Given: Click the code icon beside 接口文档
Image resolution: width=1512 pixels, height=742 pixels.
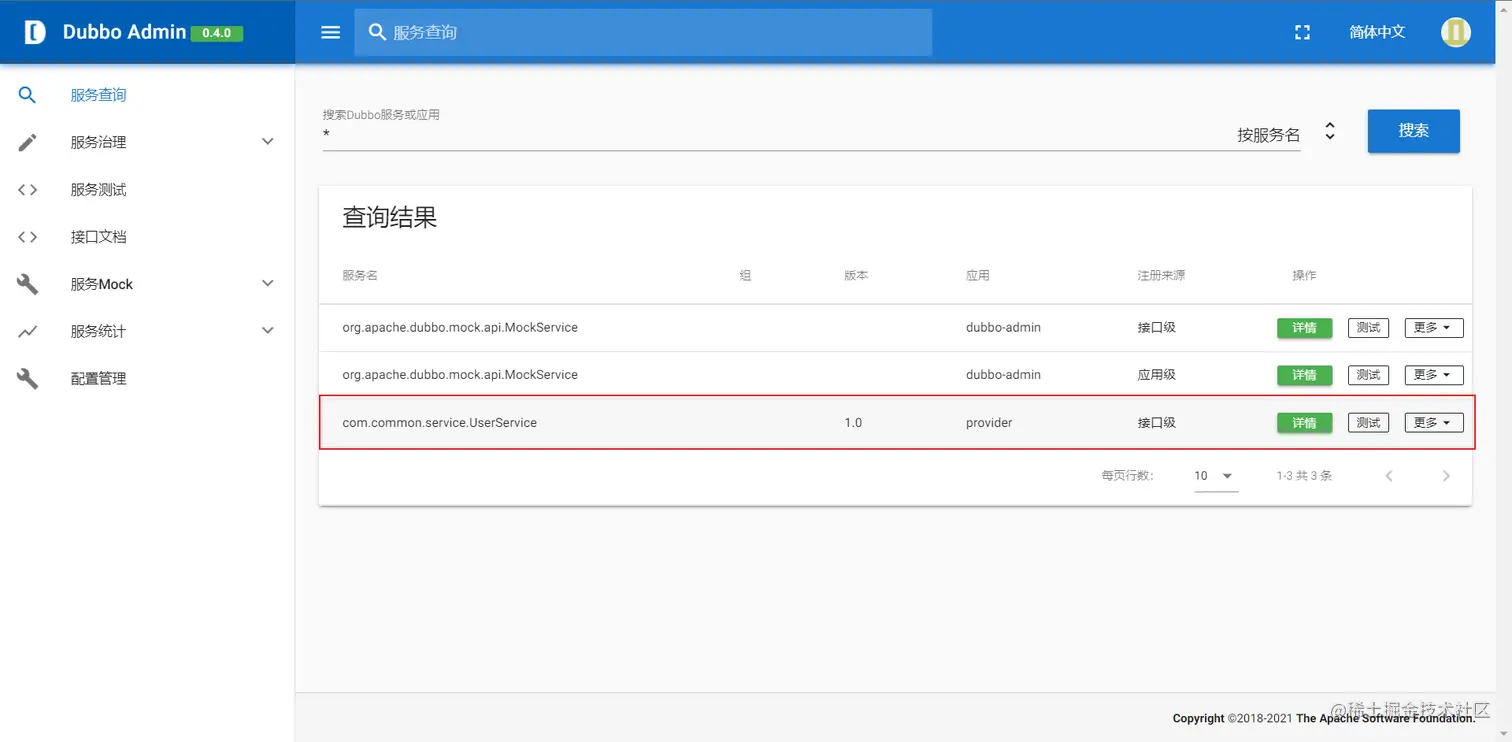Looking at the screenshot, I should tap(28, 237).
